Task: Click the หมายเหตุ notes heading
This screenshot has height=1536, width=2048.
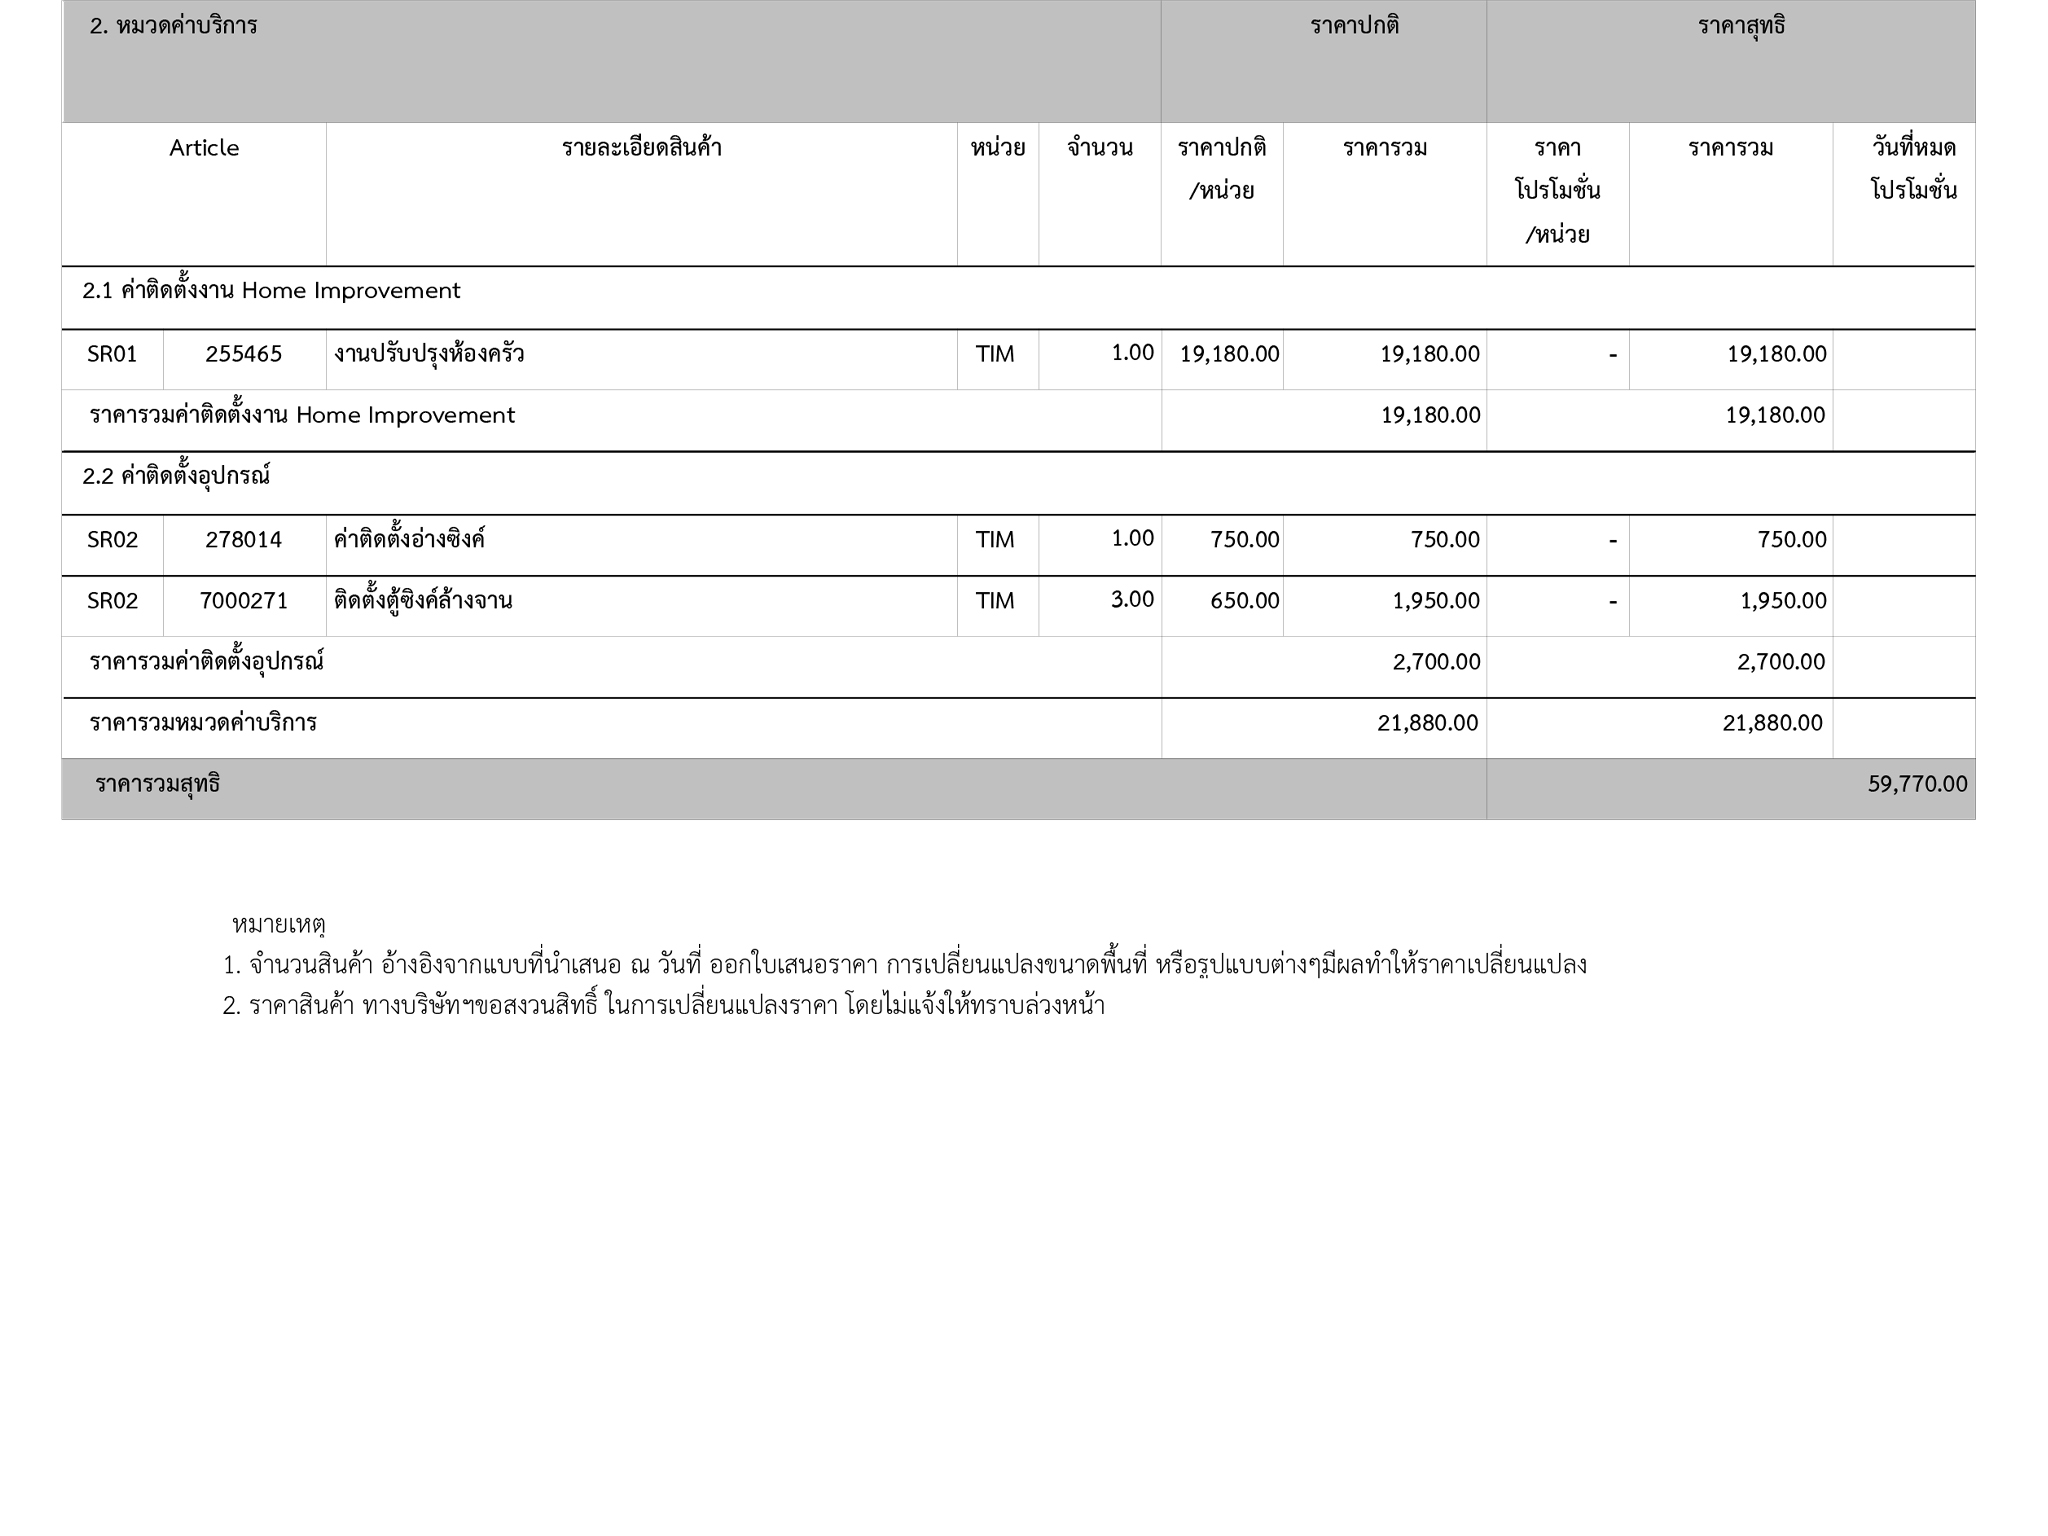Action: pos(279,924)
